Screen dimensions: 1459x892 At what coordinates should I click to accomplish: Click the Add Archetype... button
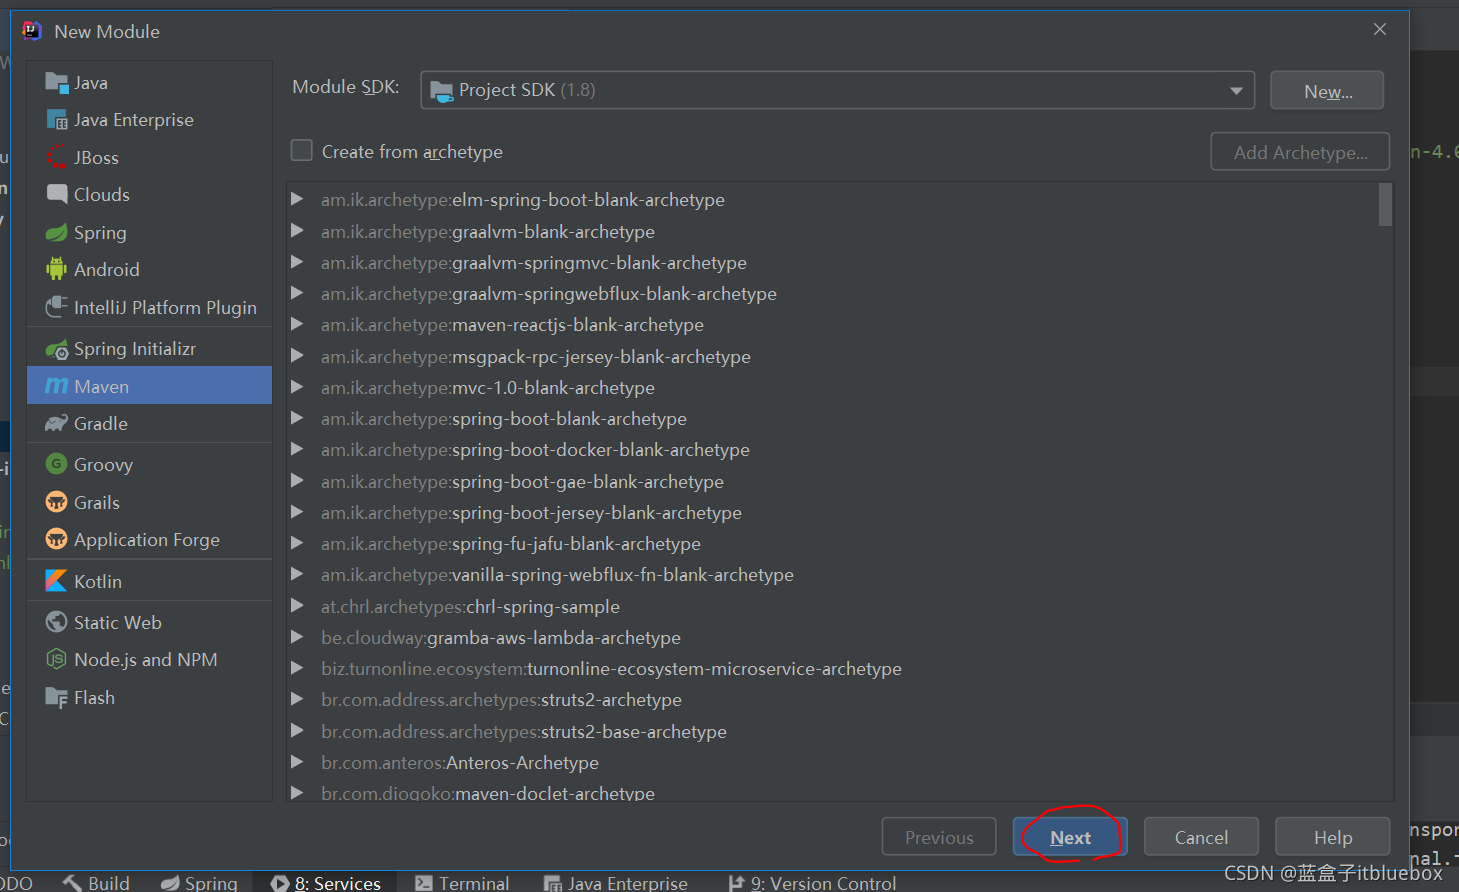point(1300,152)
